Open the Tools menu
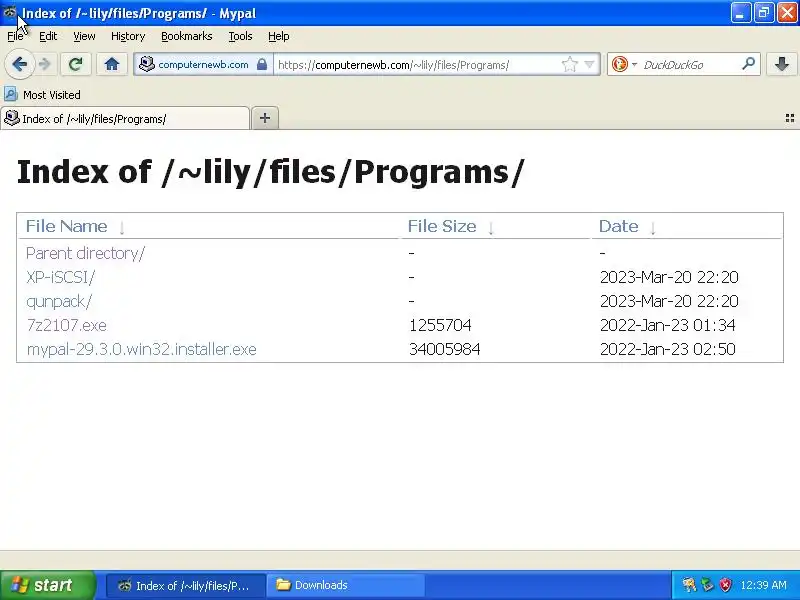This screenshot has width=800, height=600. [x=240, y=36]
